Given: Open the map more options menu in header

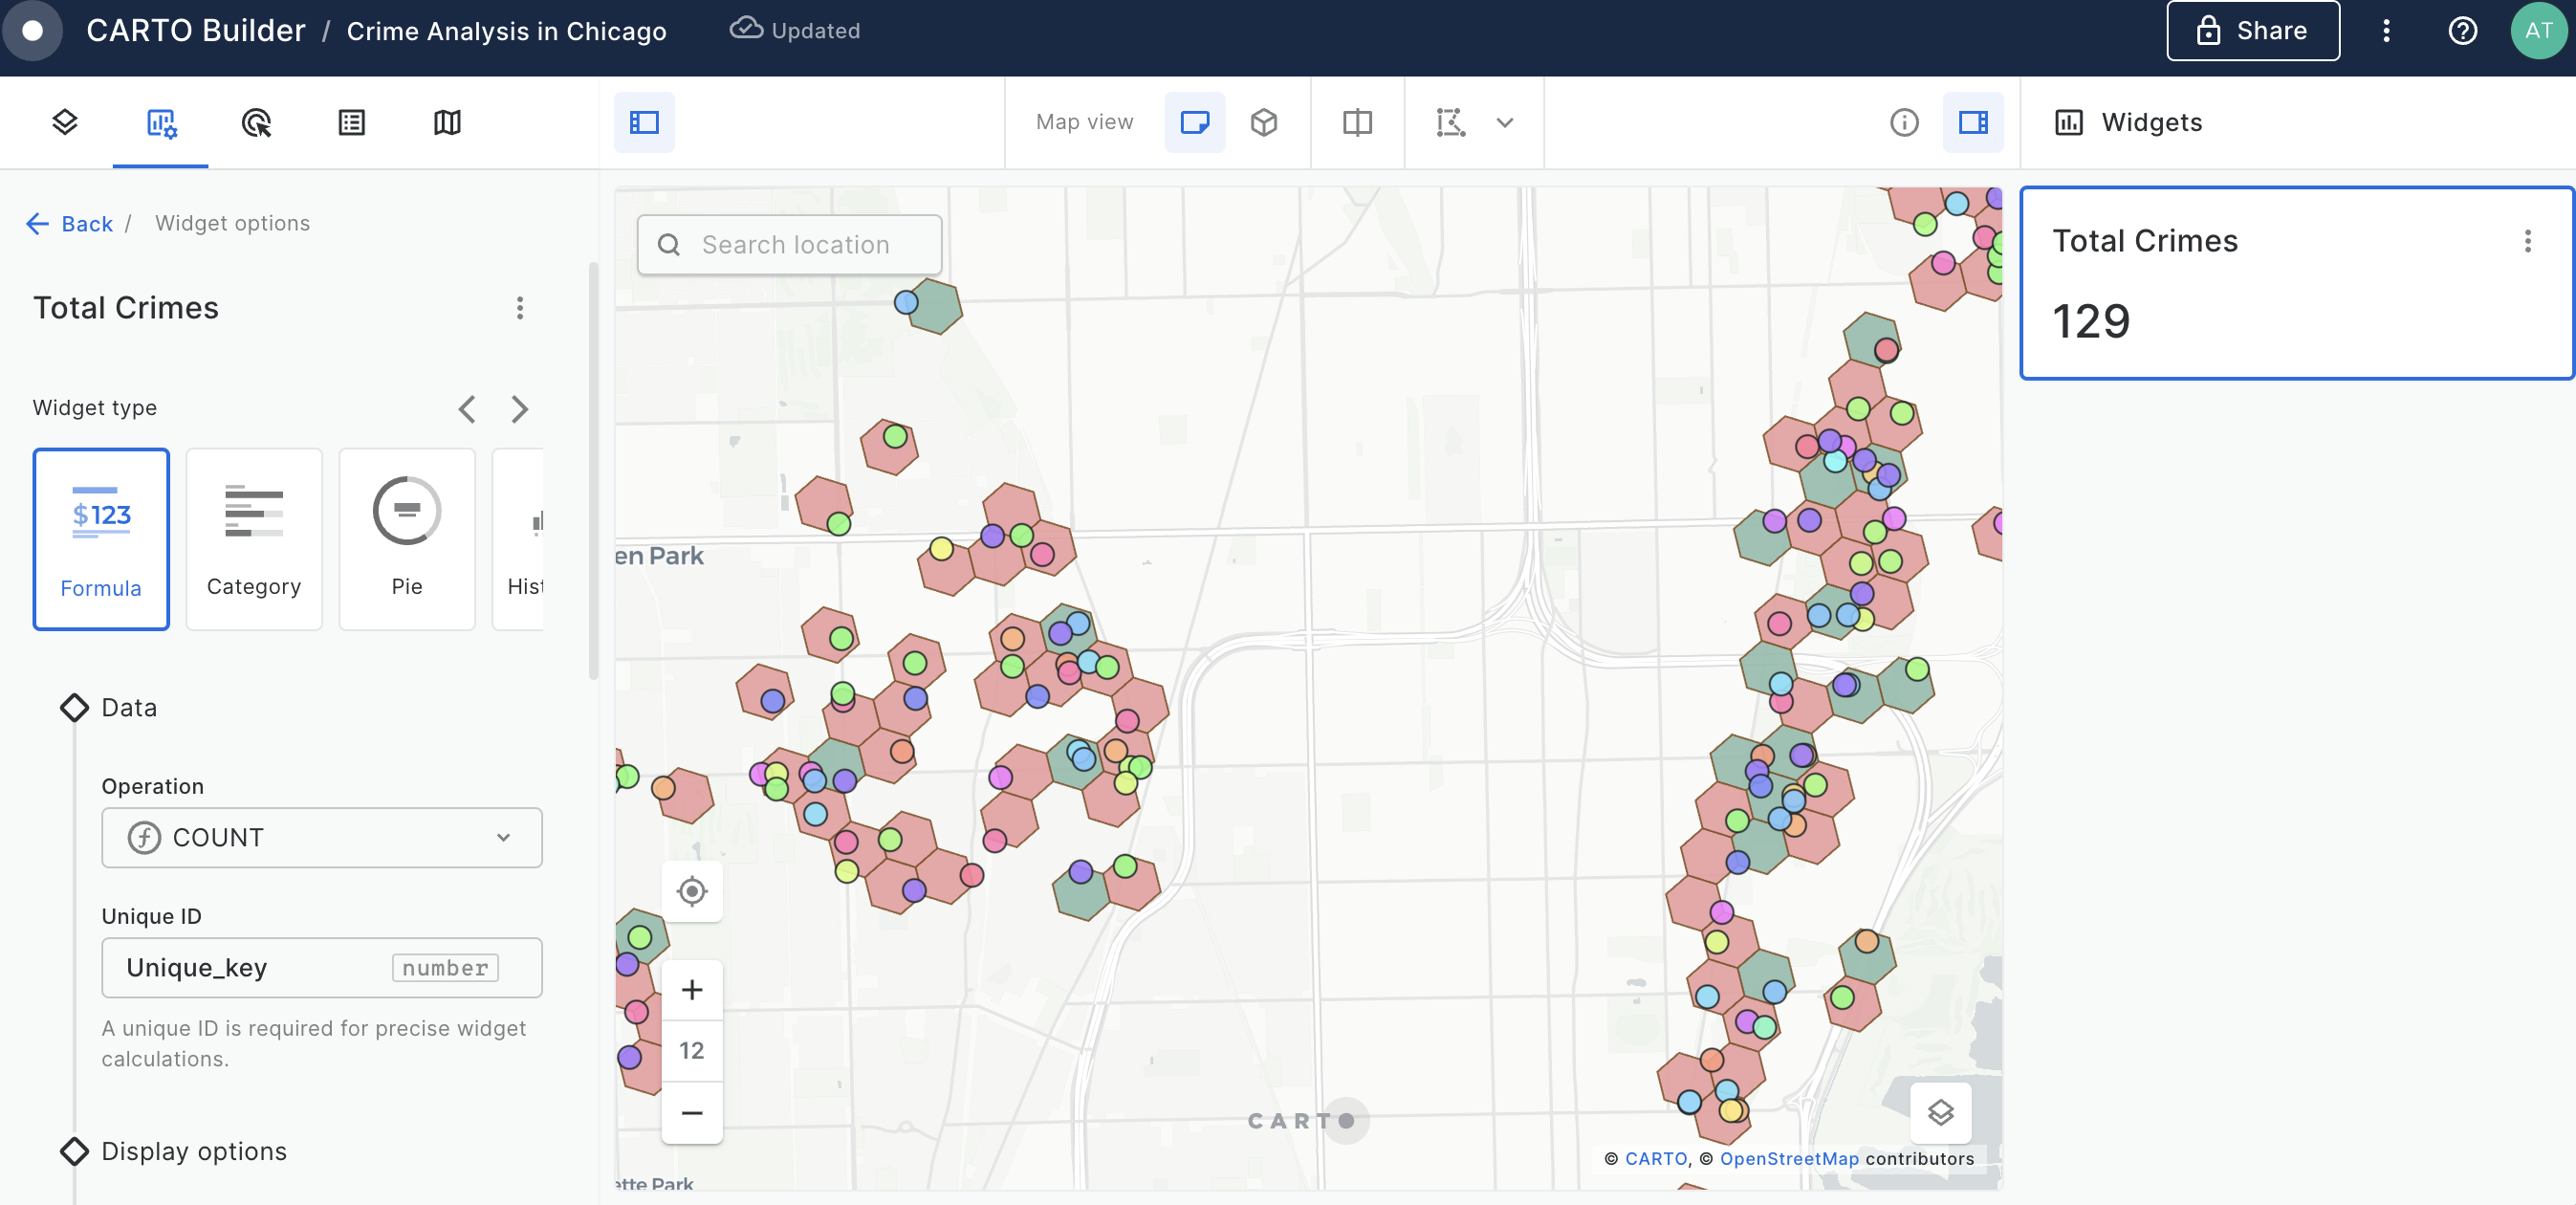Looking at the screenshot, I should (2386, 31).
